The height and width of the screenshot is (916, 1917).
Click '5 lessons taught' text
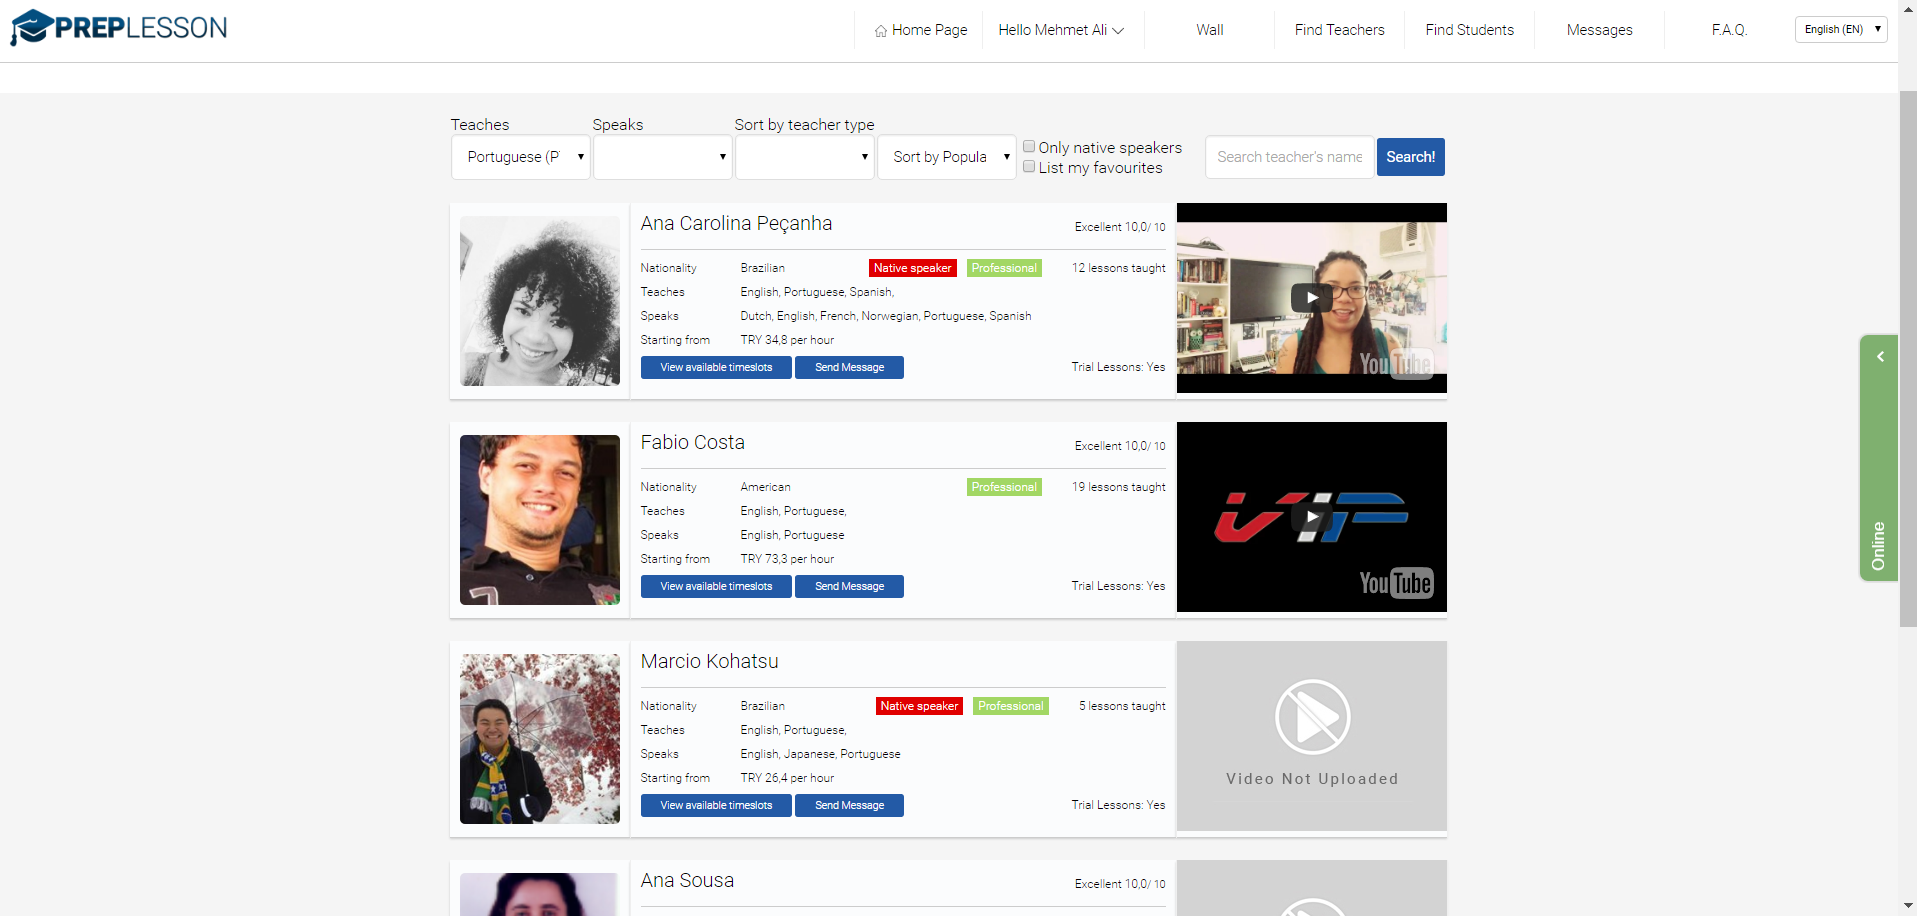pos(1122,706)
